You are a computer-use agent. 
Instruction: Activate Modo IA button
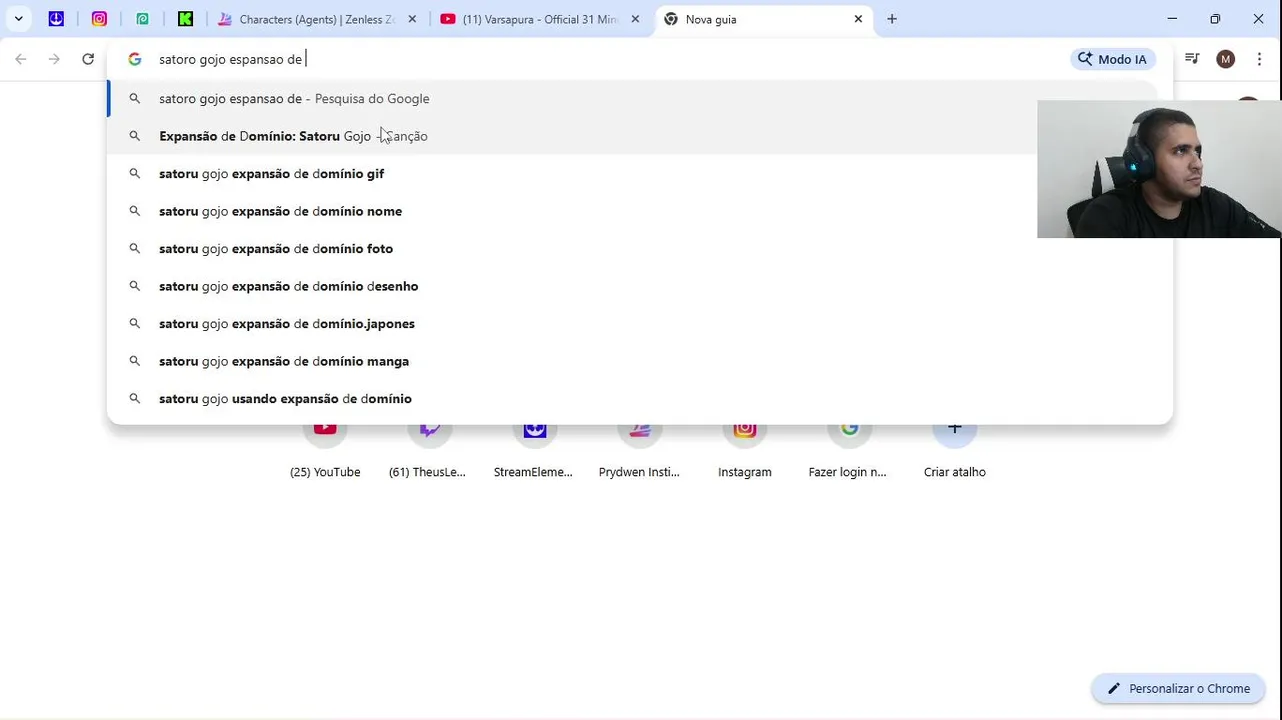[1113, 59]
